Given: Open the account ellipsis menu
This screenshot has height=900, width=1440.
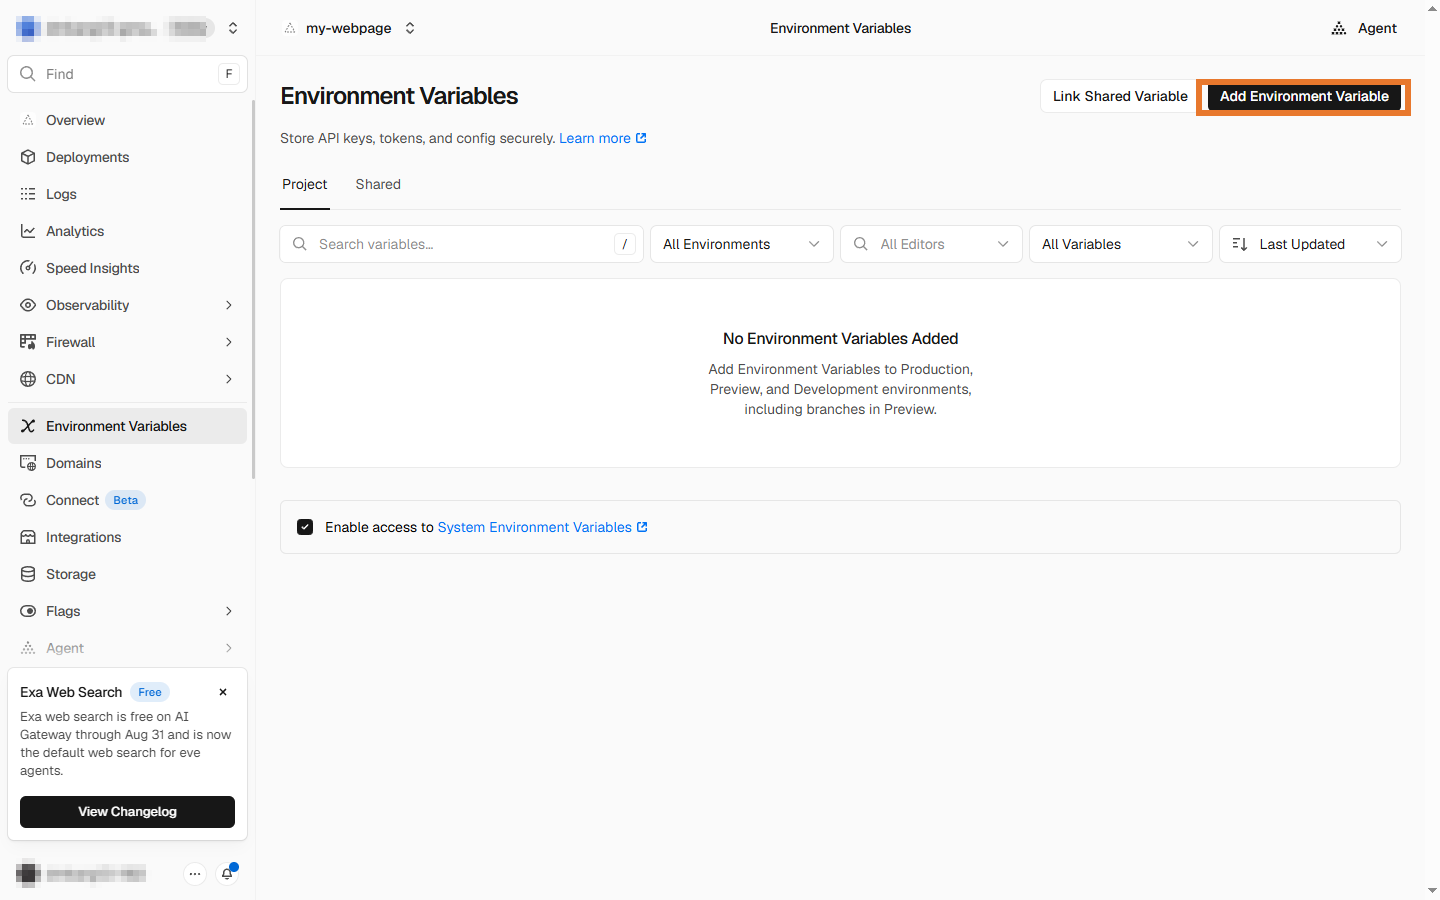Looking at the screenshot, I should (x=195, y=874).
